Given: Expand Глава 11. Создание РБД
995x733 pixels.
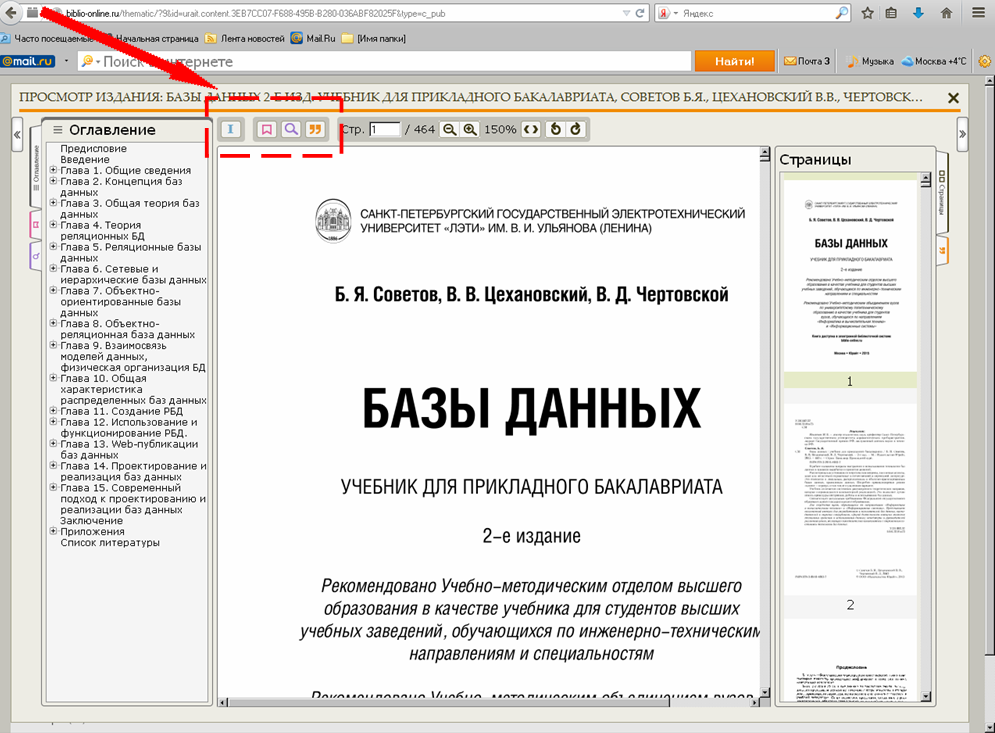Looking at the screenshot, I should point(54,411).
